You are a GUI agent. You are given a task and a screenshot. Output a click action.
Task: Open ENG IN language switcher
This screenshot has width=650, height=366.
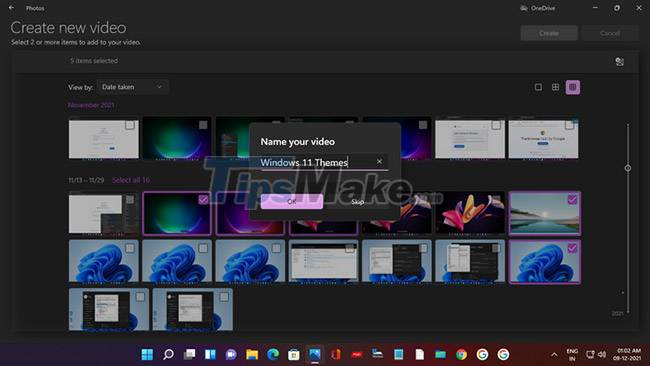coord(572,355)
